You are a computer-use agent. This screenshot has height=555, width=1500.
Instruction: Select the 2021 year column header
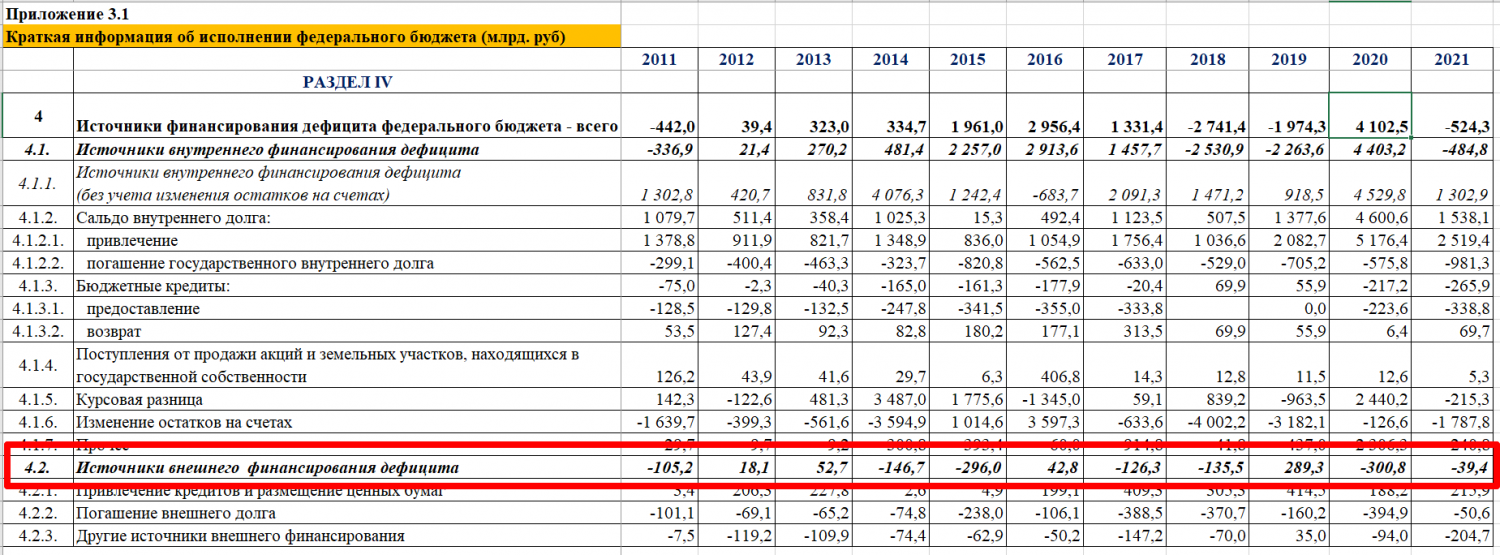pyautogui.click(x=1451, y=60)
